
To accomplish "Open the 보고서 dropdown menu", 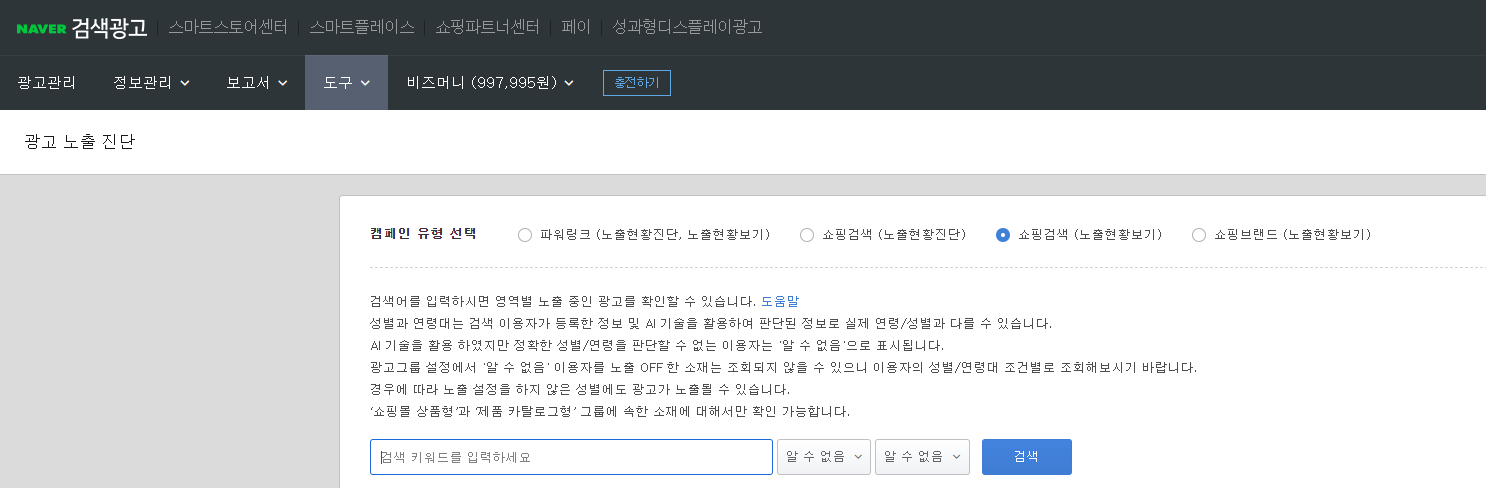I will (257, 83).
